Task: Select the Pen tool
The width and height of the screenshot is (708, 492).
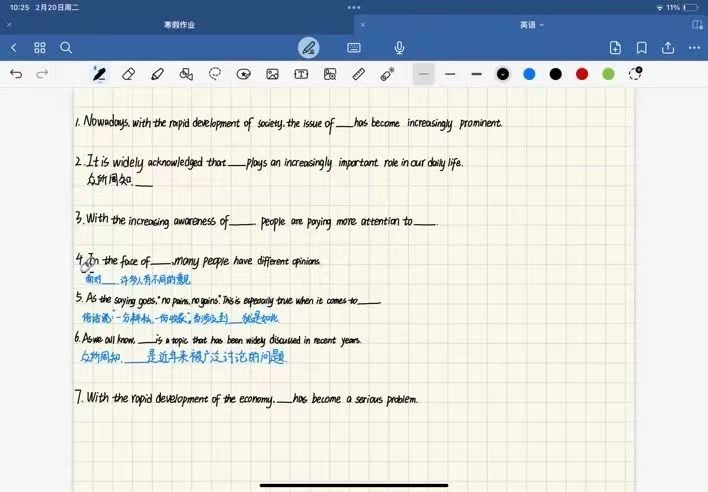Action: coord(99,74)
